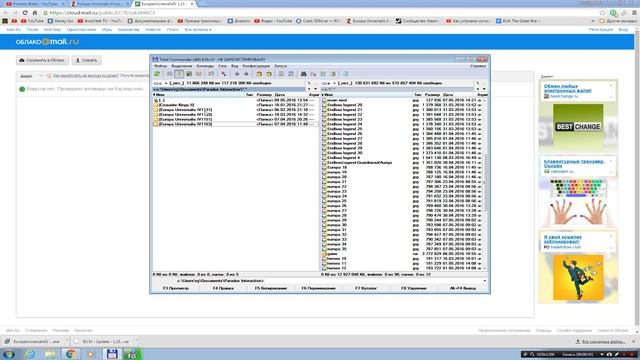640x360 pixels.
Task: Click the Multi-rename tool icon
Action: coord(313,74)
